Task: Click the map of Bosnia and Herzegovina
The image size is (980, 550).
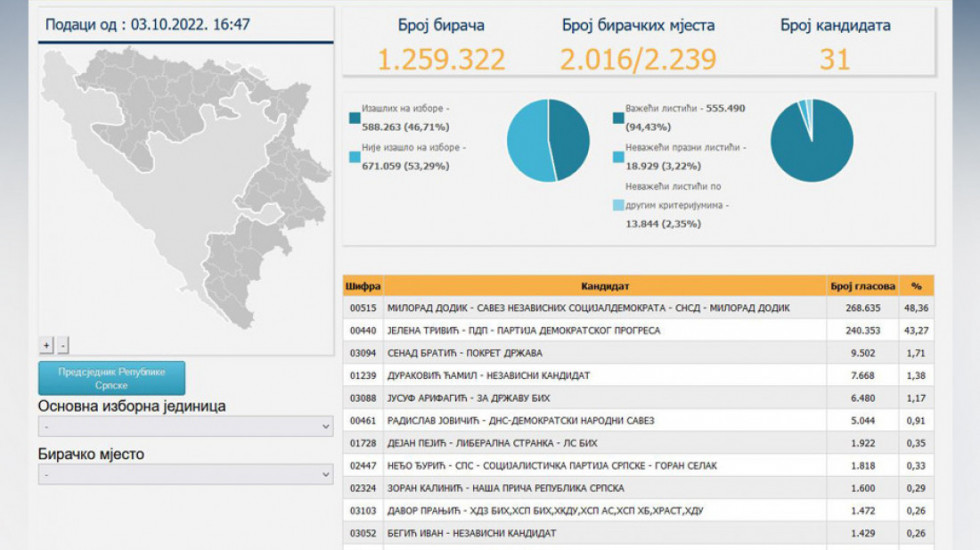Action: pyautogui.click(x=180, y=170)
